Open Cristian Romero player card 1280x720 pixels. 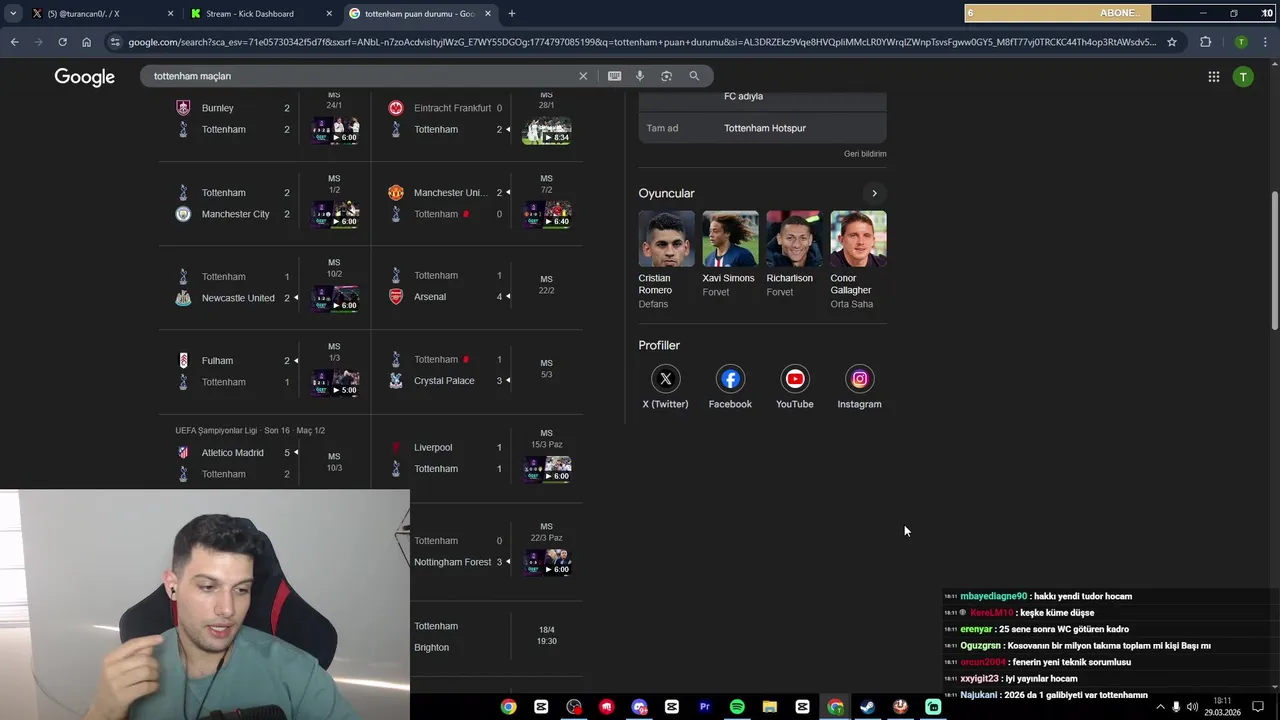666,260
